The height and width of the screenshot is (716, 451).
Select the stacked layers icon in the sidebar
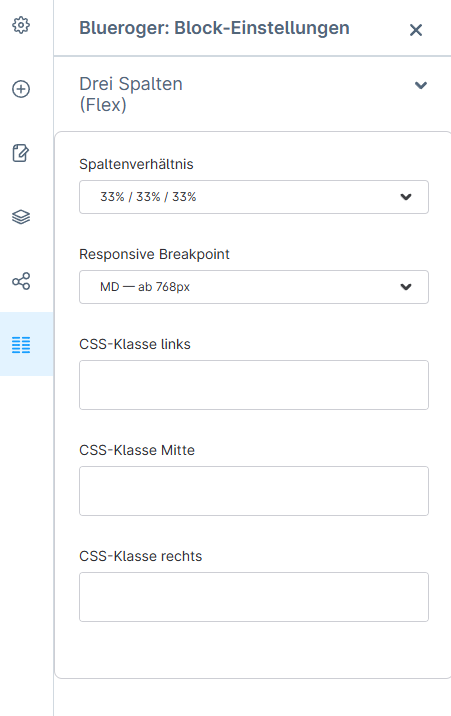[x=21, y=217]
